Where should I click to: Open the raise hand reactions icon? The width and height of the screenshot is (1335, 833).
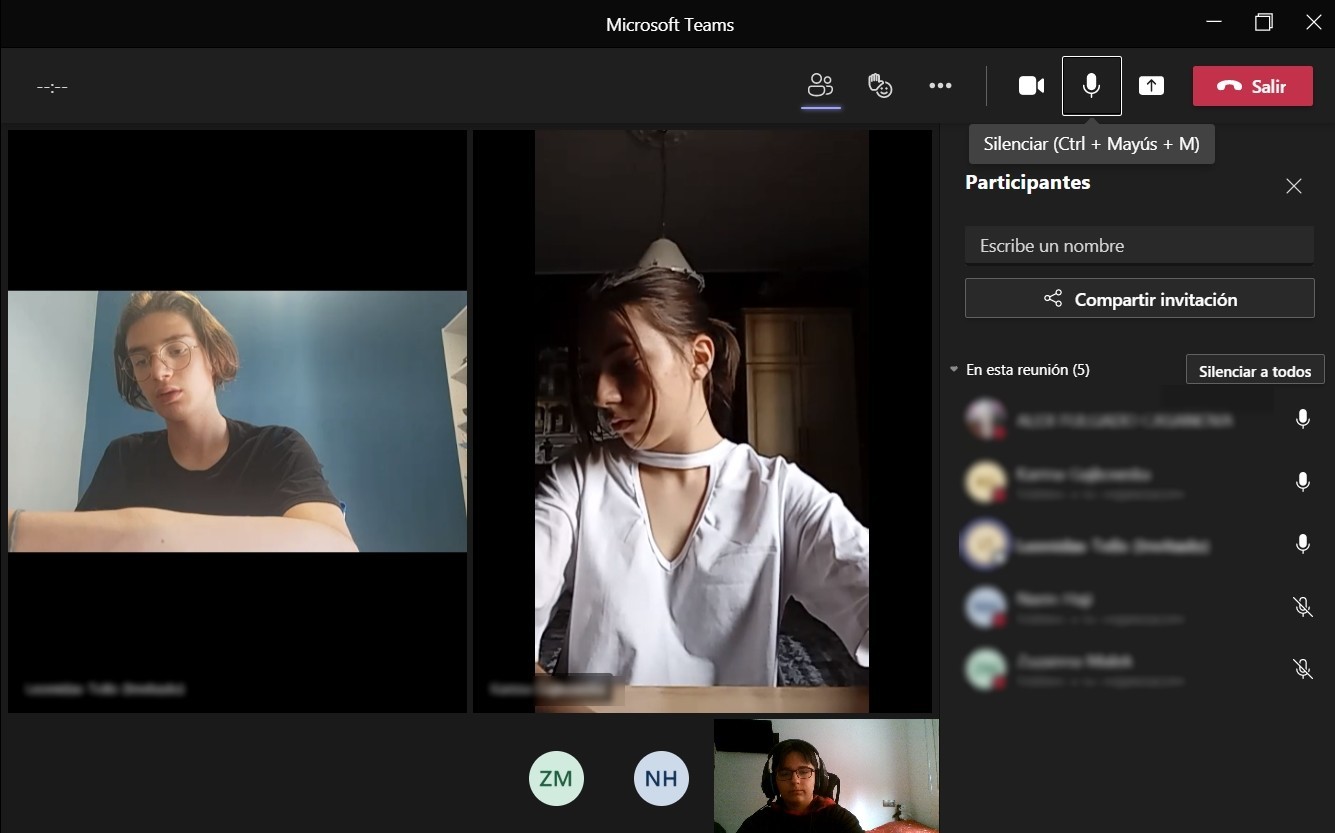click(880, 86)
